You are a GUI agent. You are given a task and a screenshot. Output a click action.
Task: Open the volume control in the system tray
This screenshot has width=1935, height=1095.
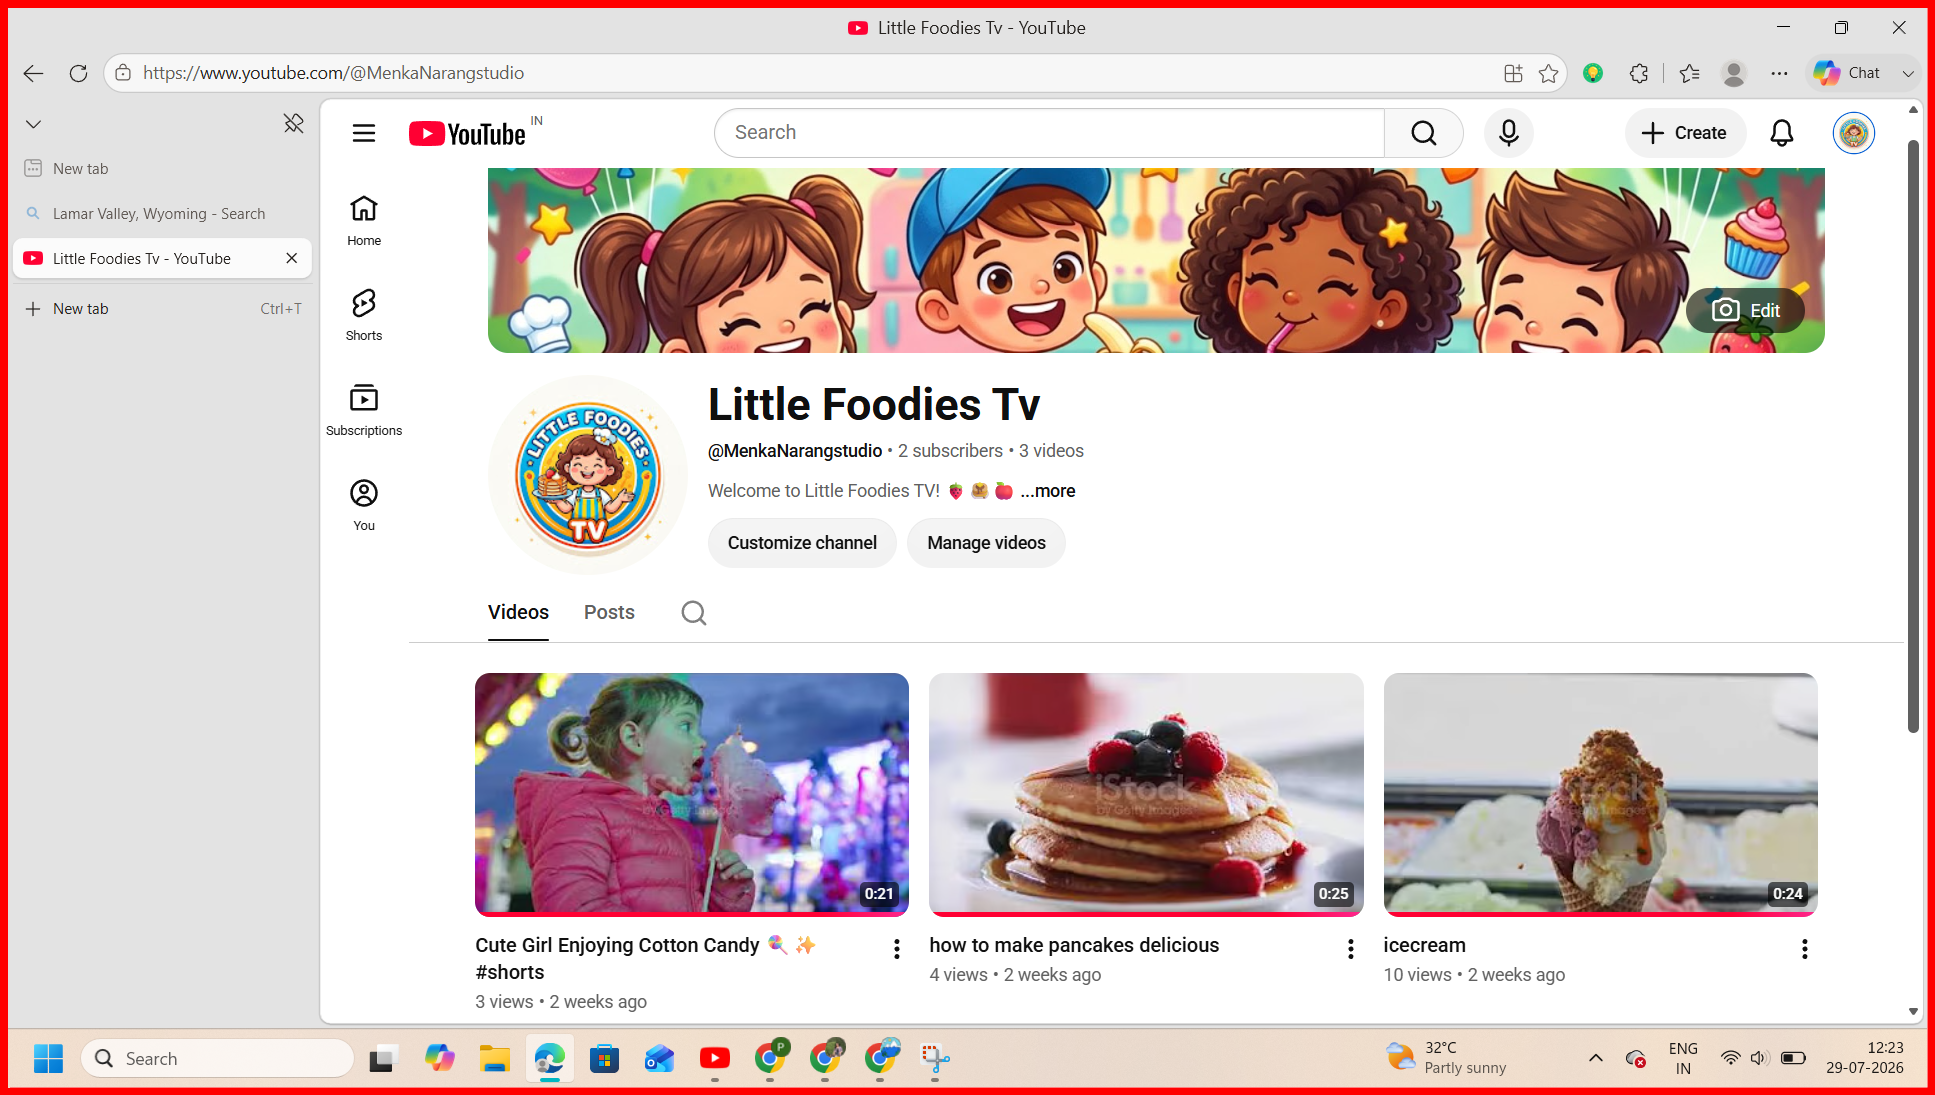1759,1058
